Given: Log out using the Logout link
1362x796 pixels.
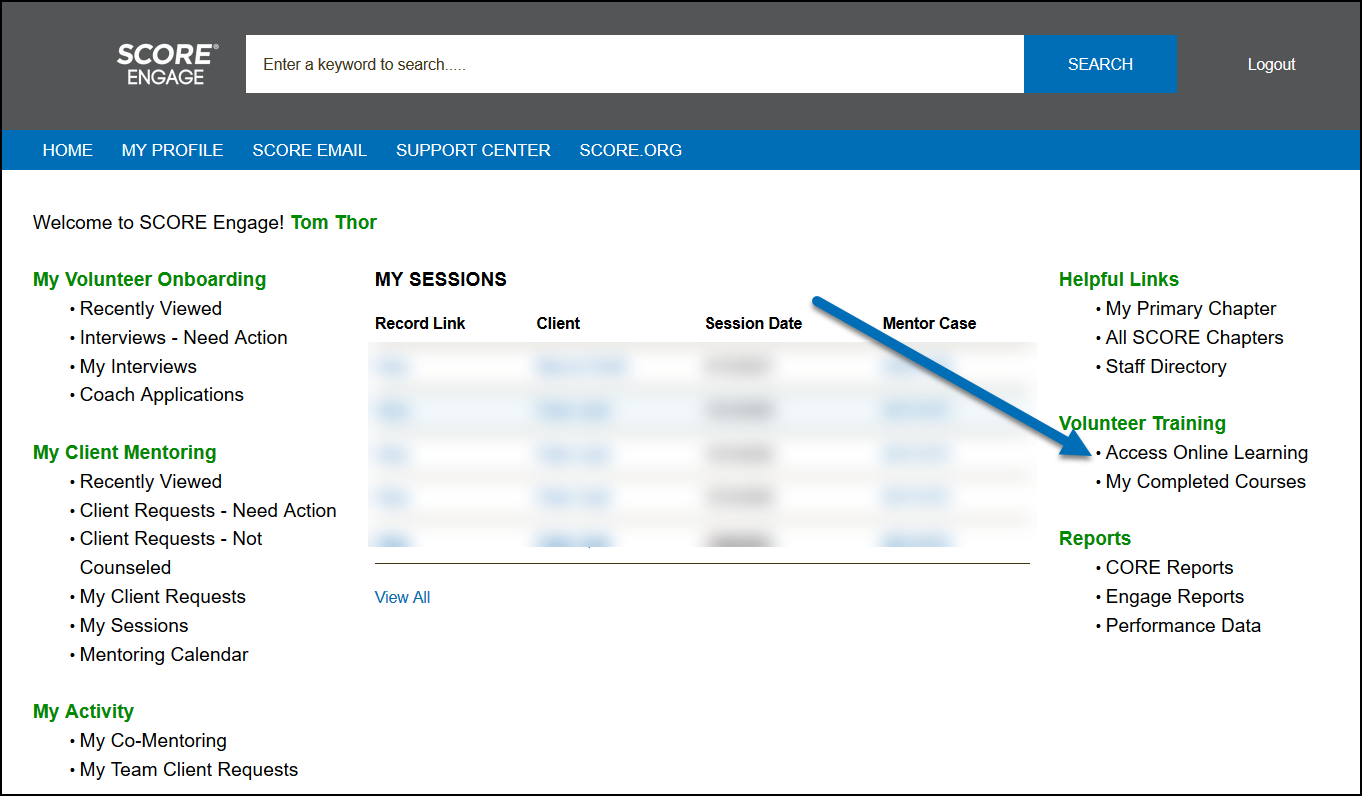Looking at the screenshot, I should tap(1271, 64).
